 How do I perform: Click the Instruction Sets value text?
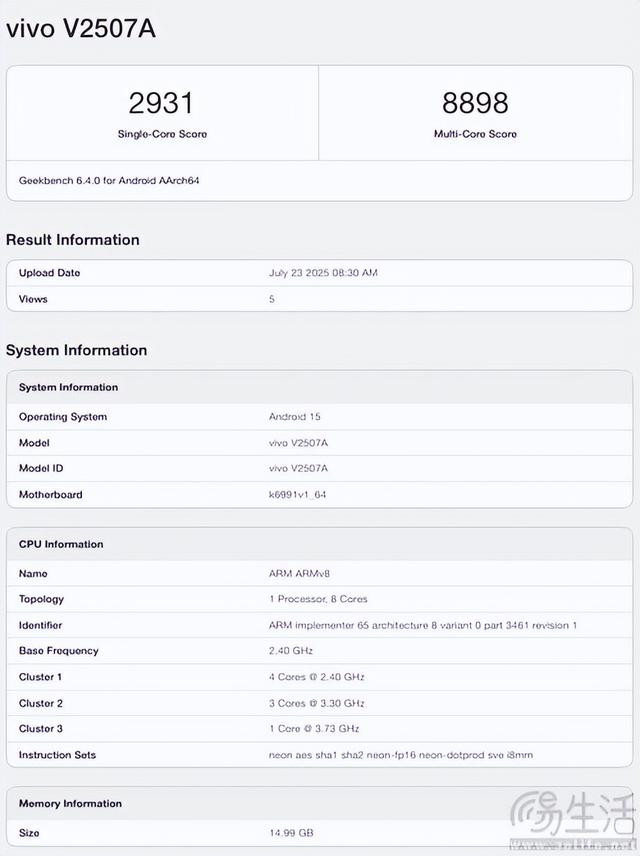(x=401, y=755)
